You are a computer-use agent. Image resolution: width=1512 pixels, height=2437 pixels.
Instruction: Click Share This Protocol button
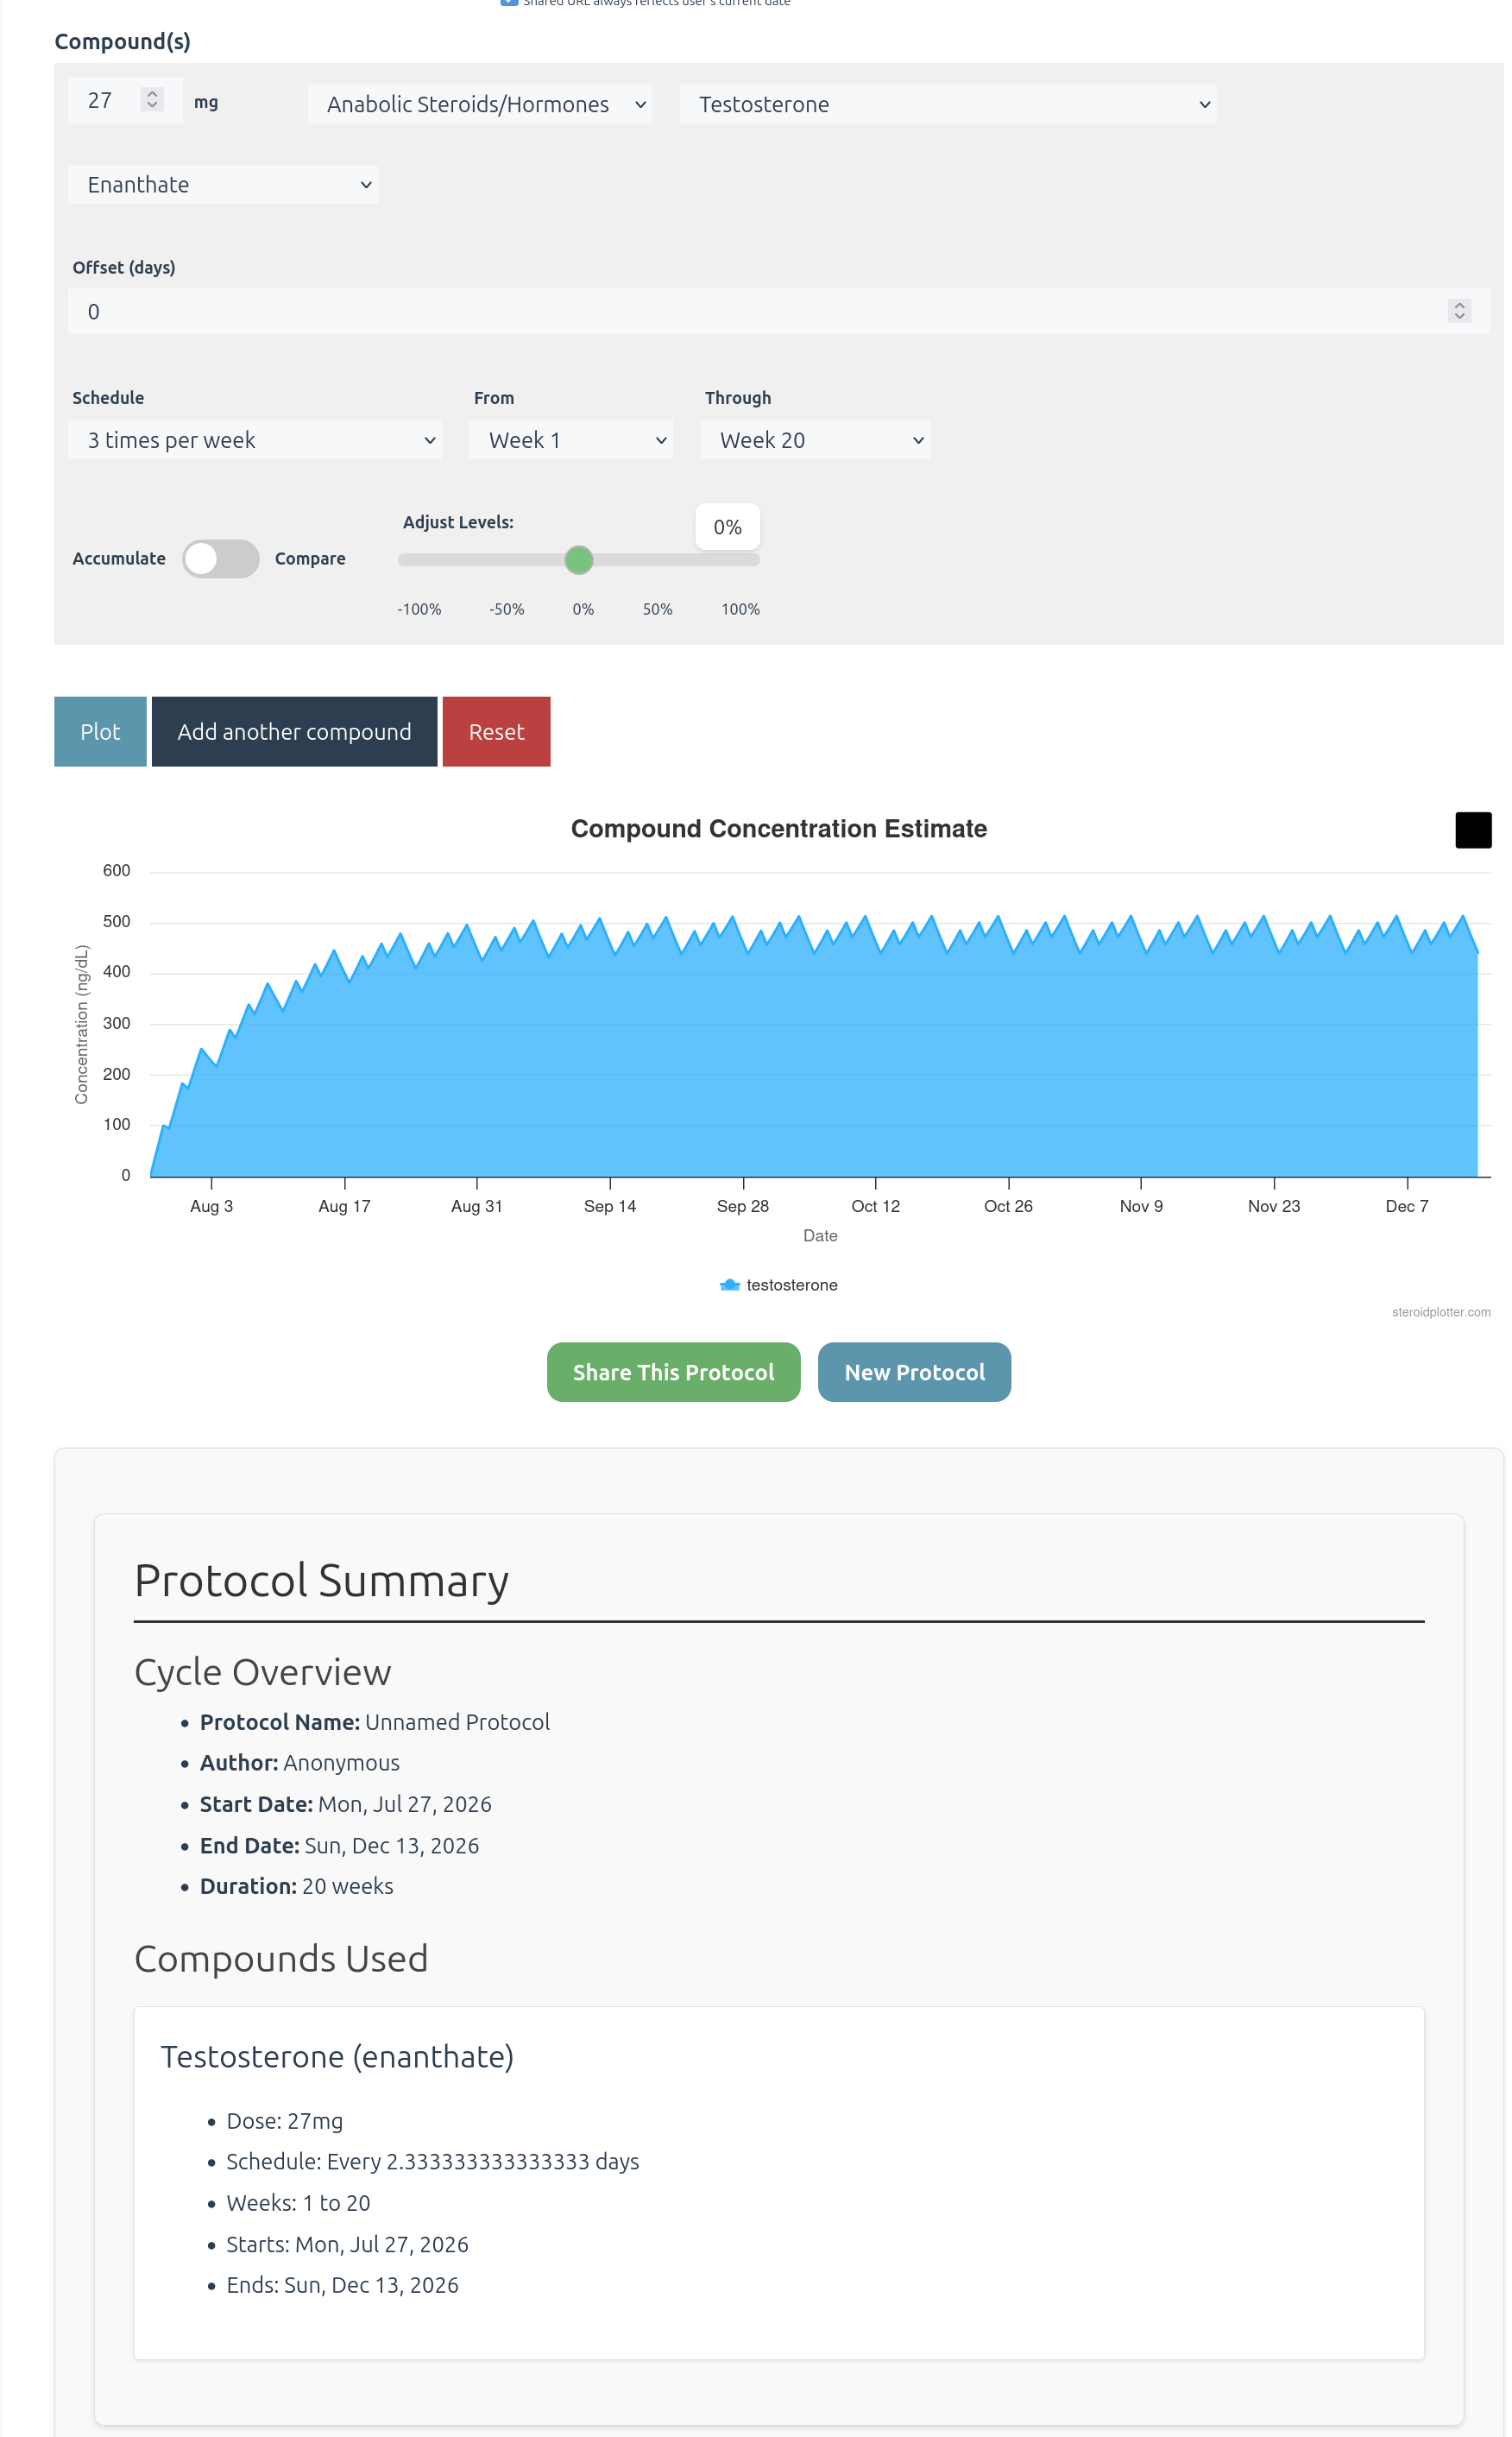tap(674, 1372)
